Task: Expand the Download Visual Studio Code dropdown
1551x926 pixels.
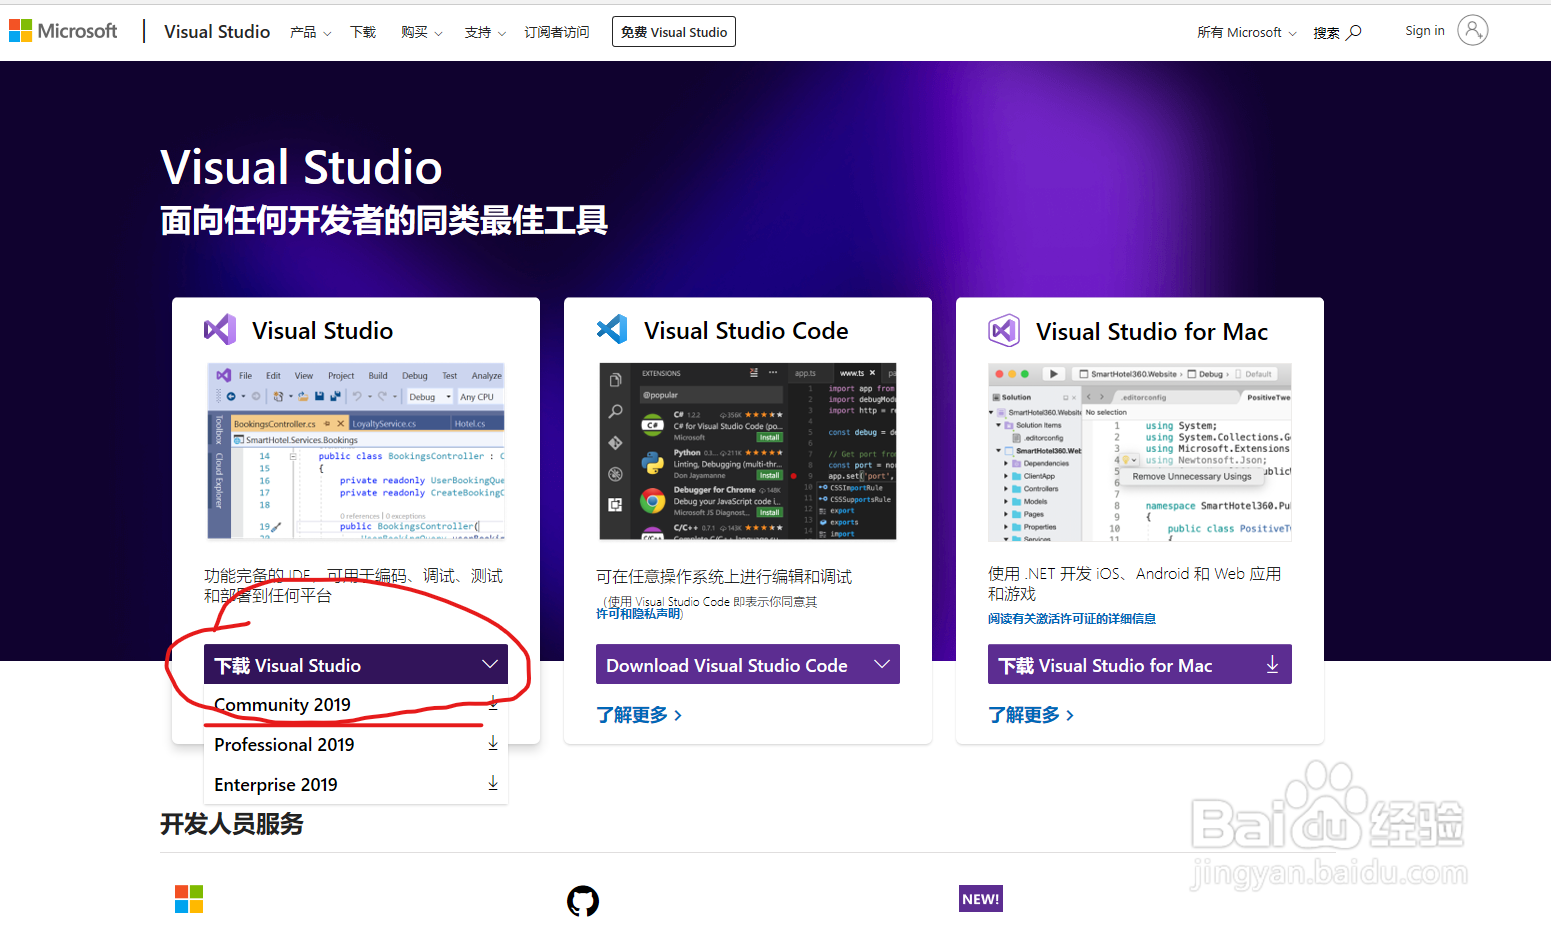Action: (748, 664)
